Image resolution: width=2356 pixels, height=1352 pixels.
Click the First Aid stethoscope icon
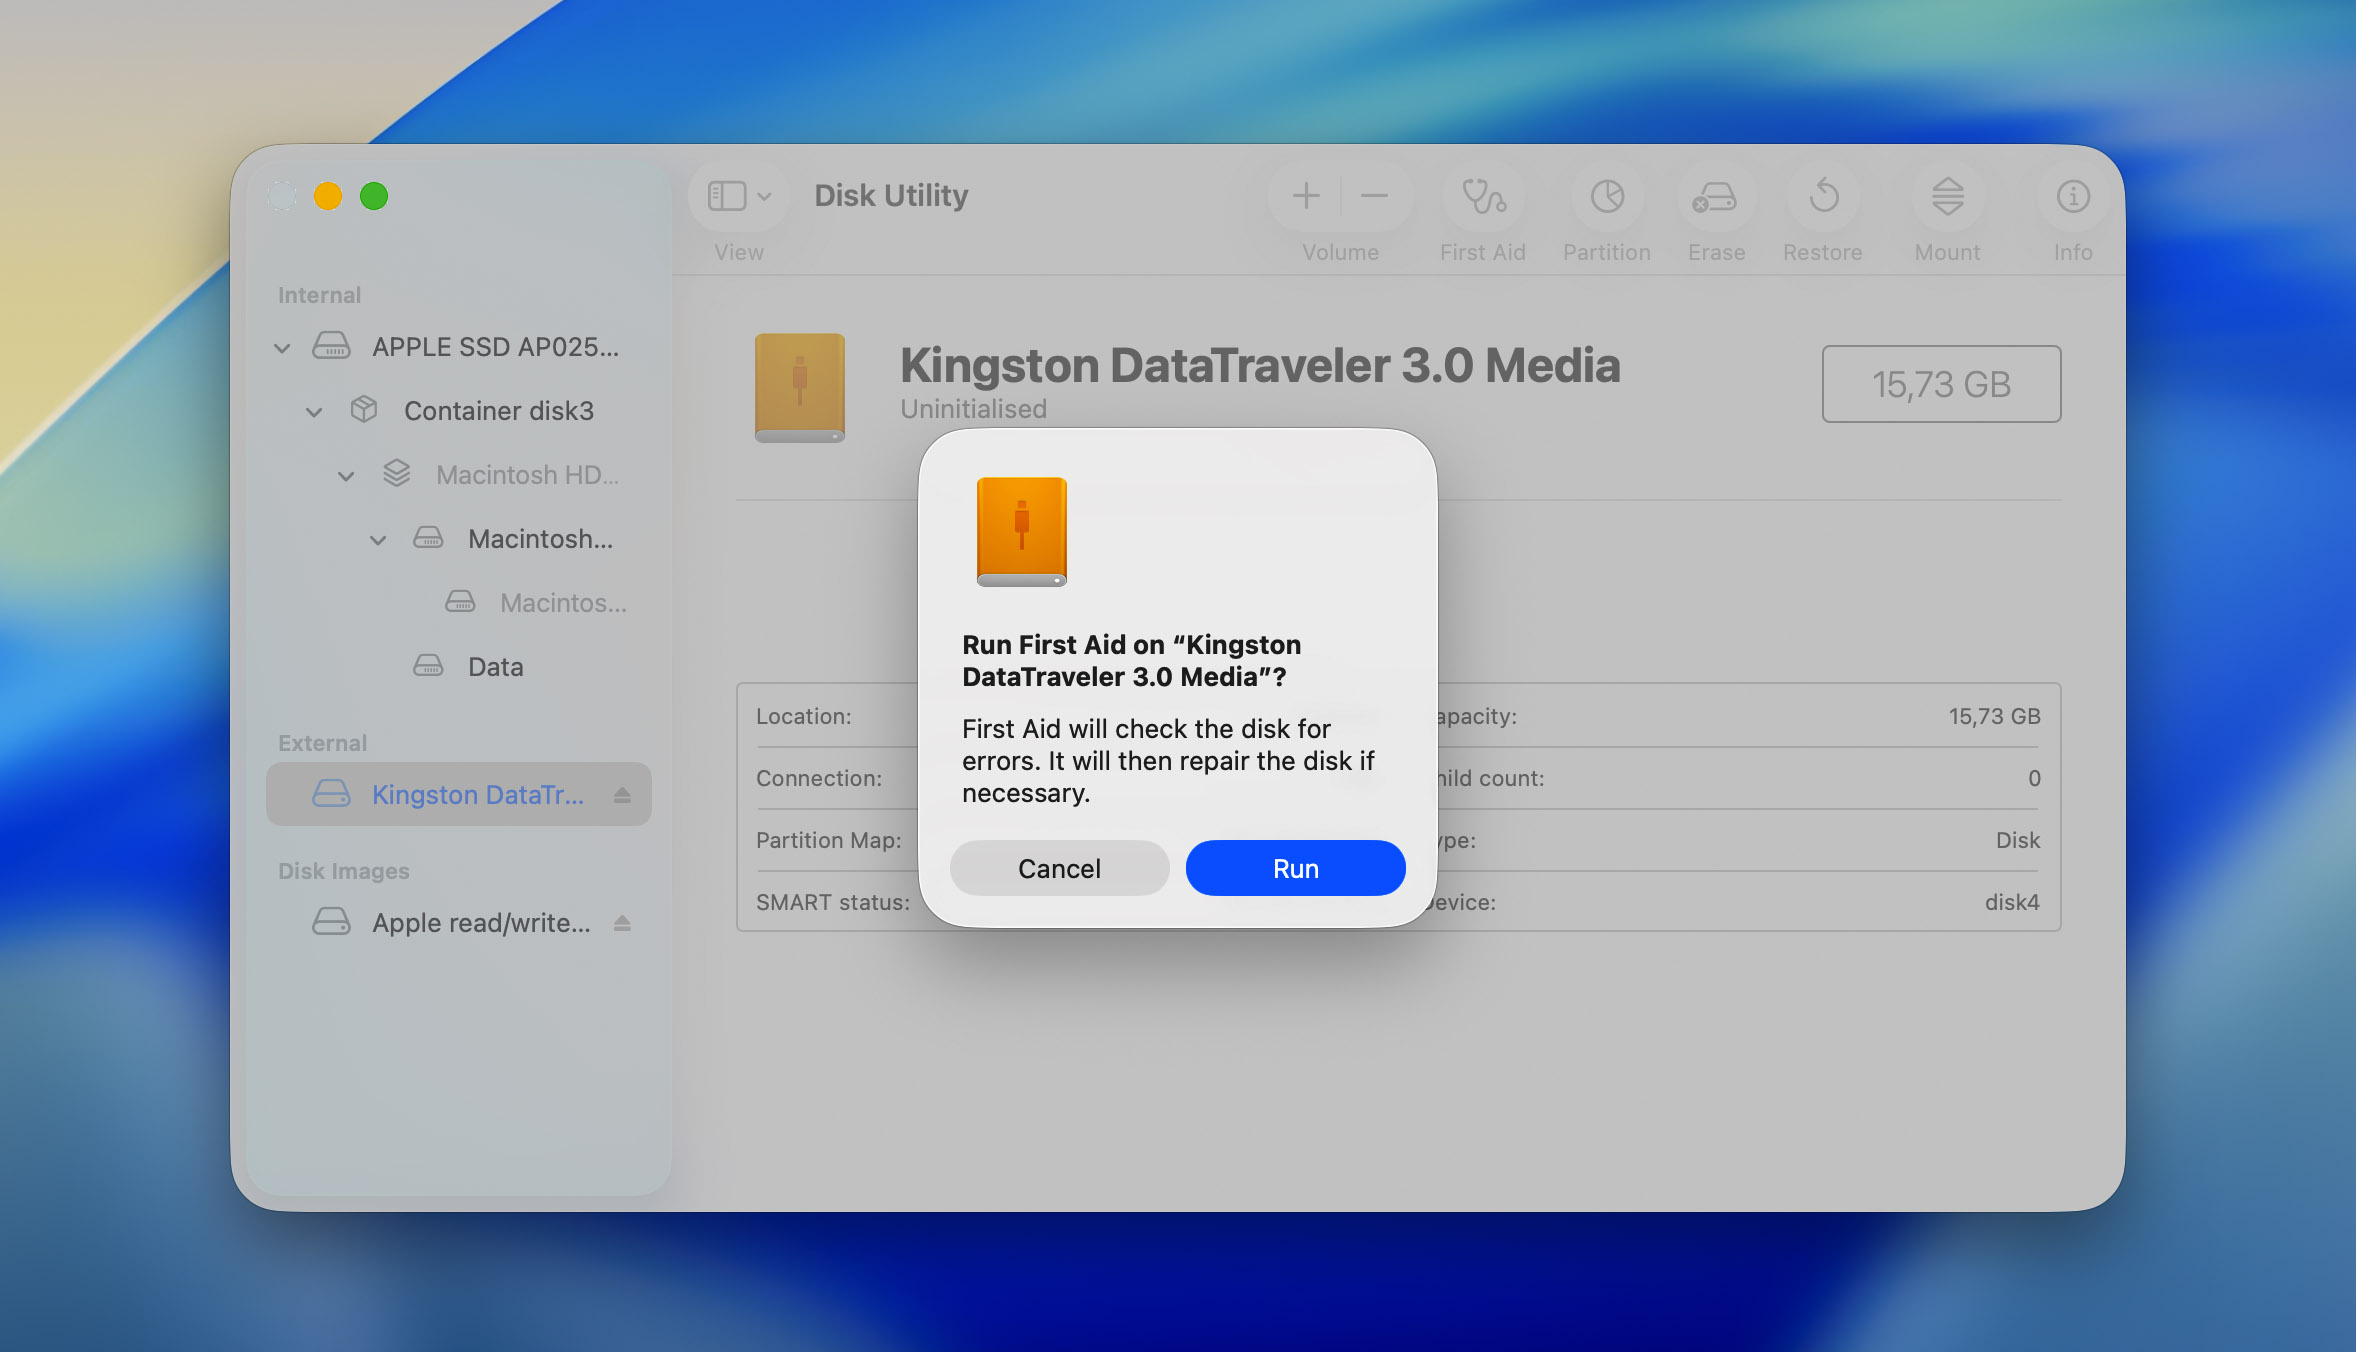1483,196
